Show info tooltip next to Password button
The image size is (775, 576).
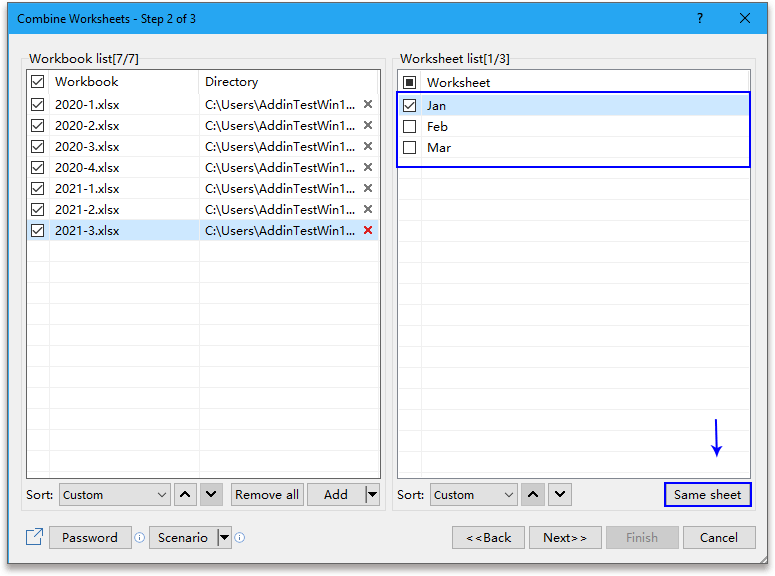coord(140,537)
